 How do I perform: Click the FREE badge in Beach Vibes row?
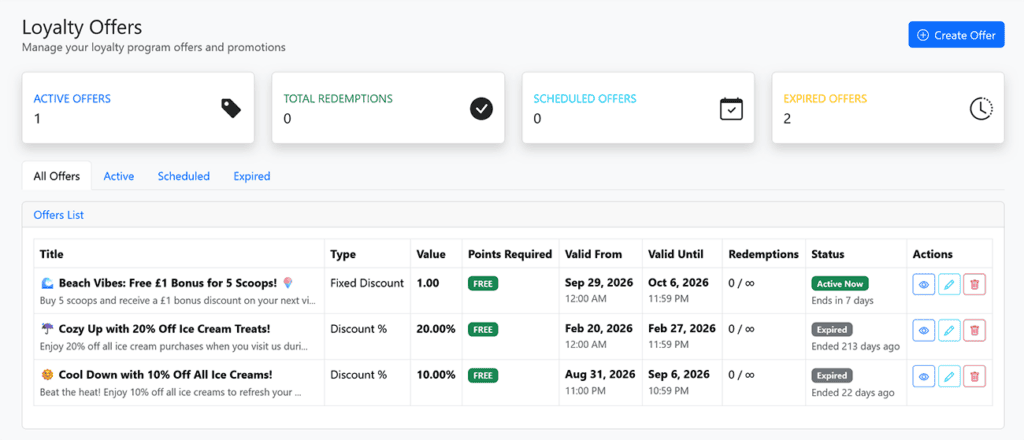(x=483, y=284)
